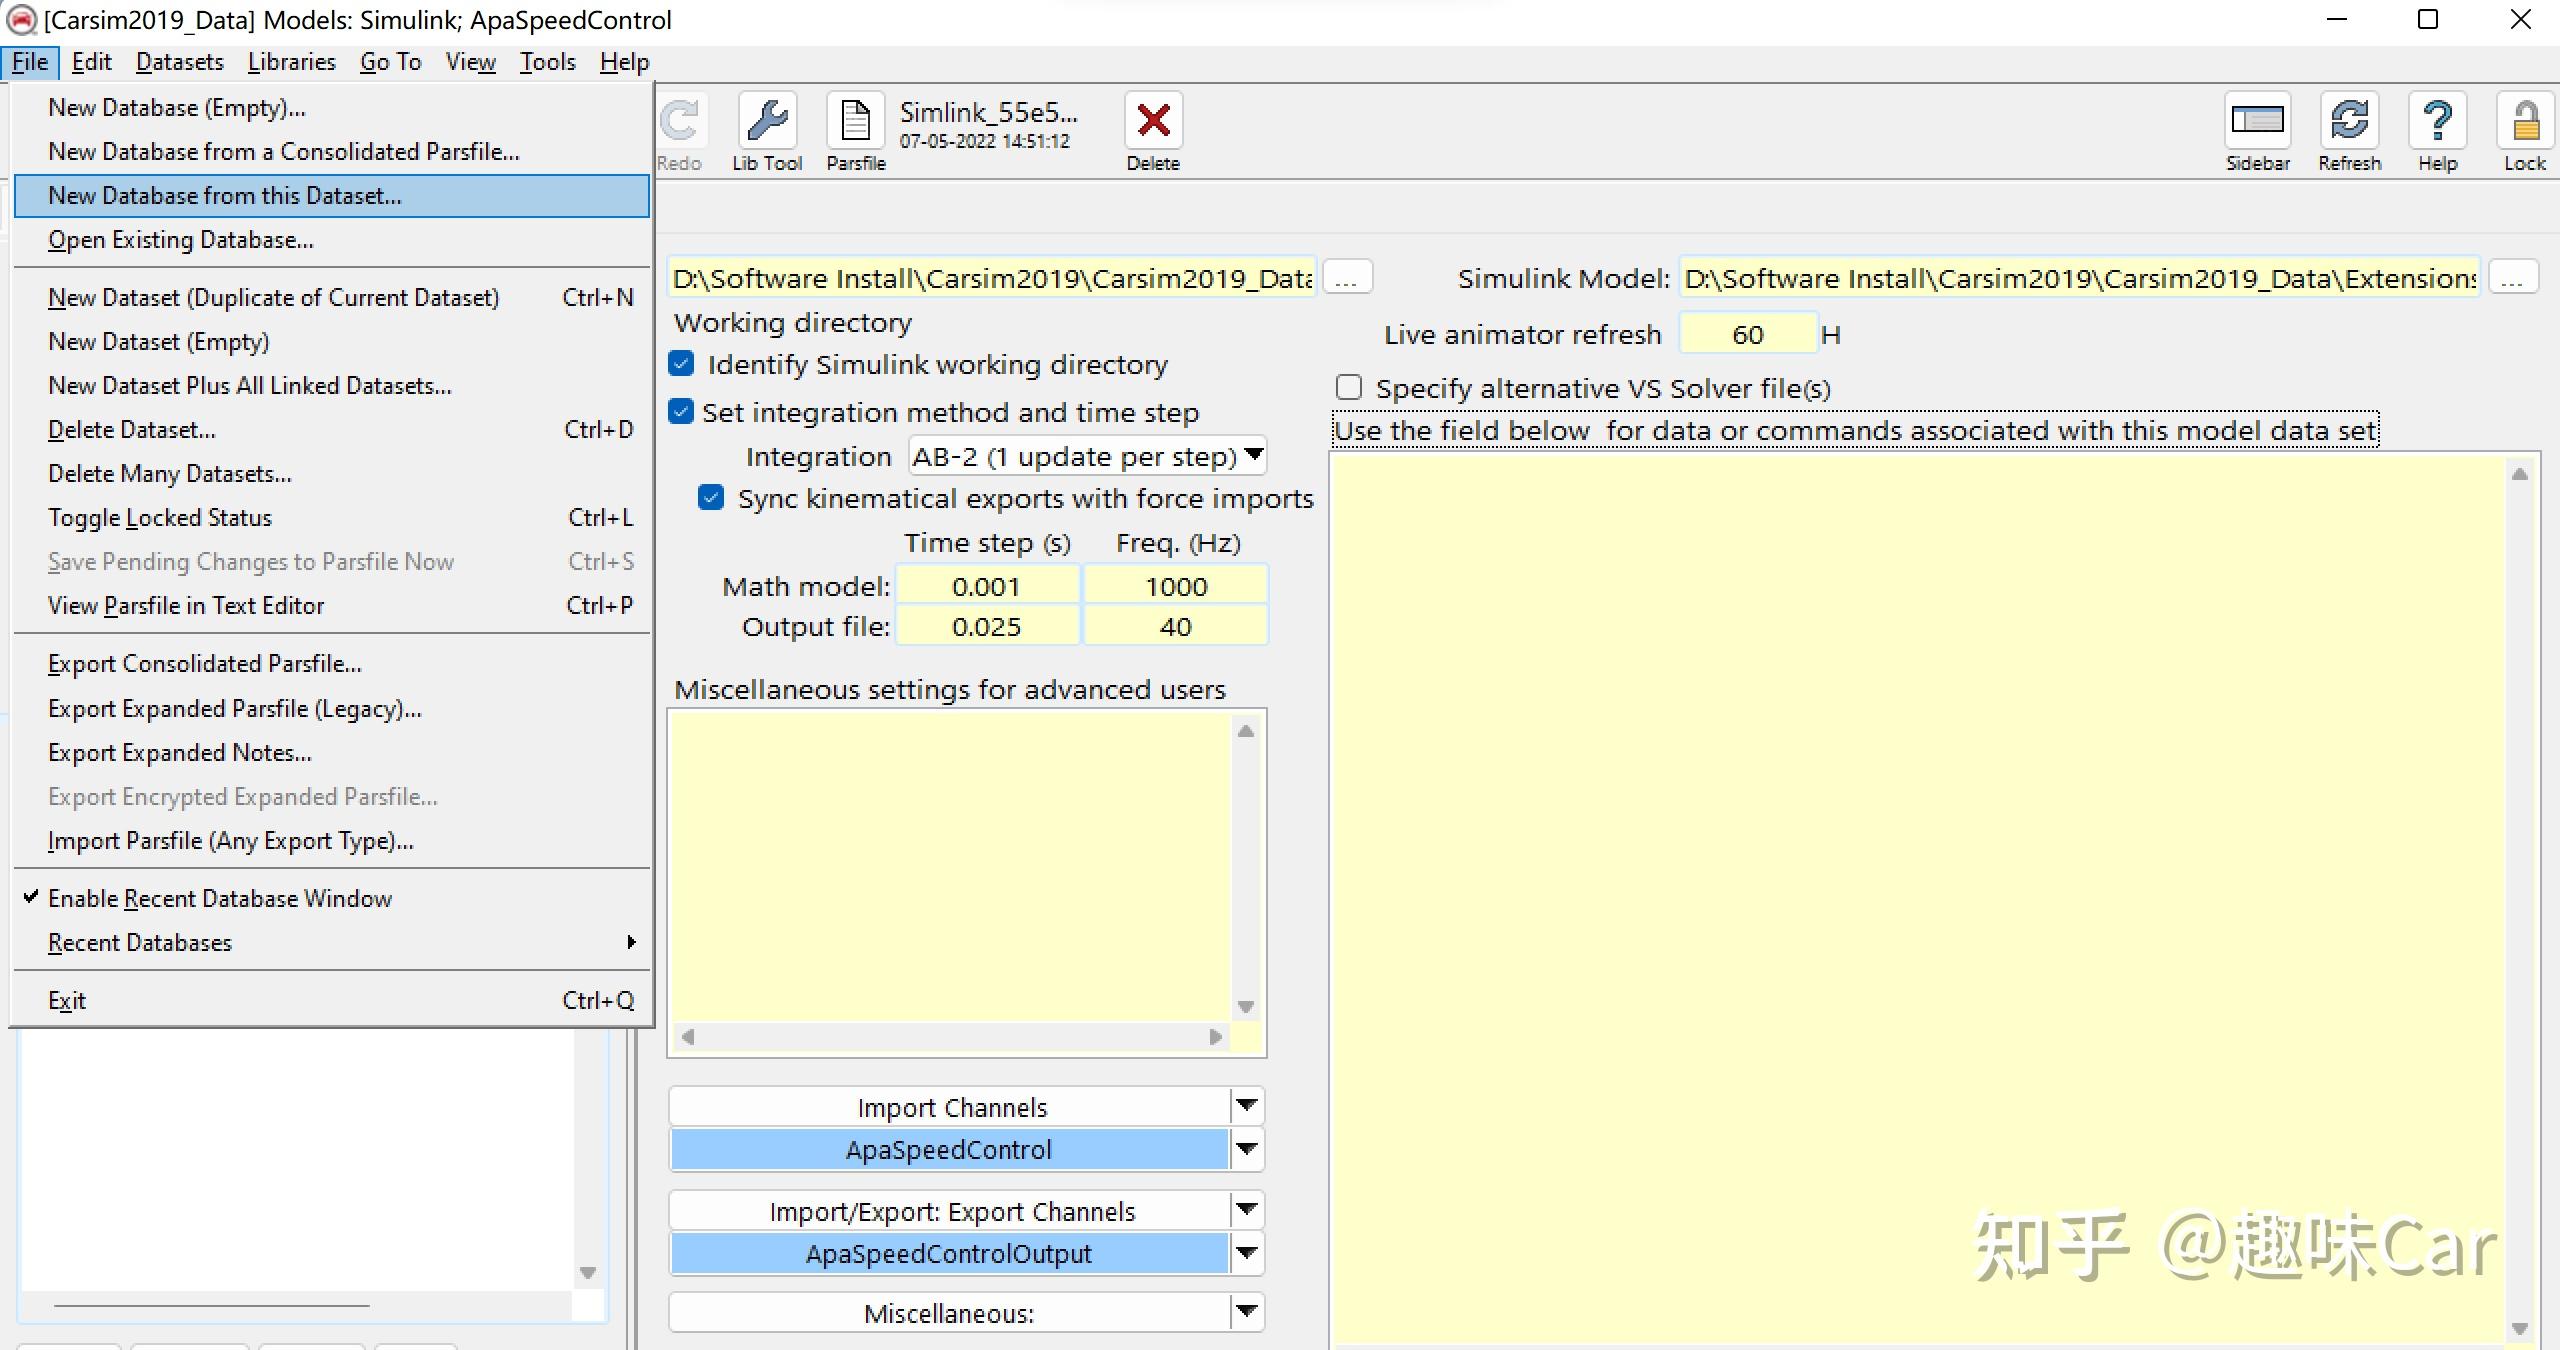This screenshot has width=2560, height=1350.
Task: Click the Lock padlock icon
Action: coord(2524,123)
